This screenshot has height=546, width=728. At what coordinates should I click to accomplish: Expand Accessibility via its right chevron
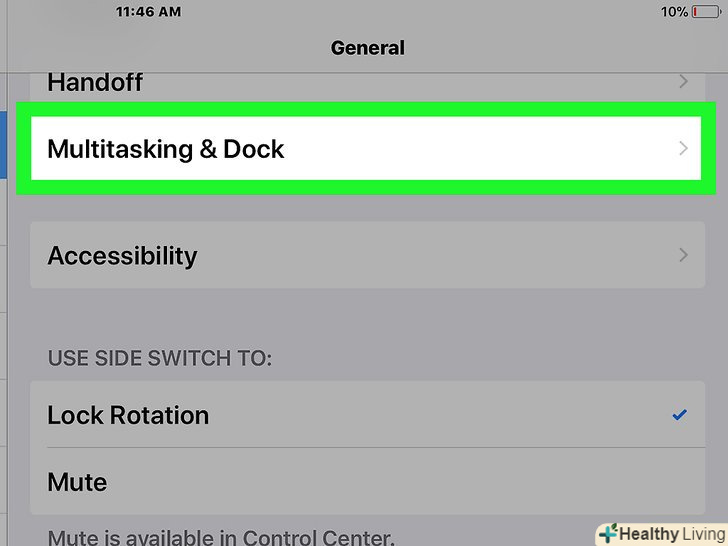(683, 255)
